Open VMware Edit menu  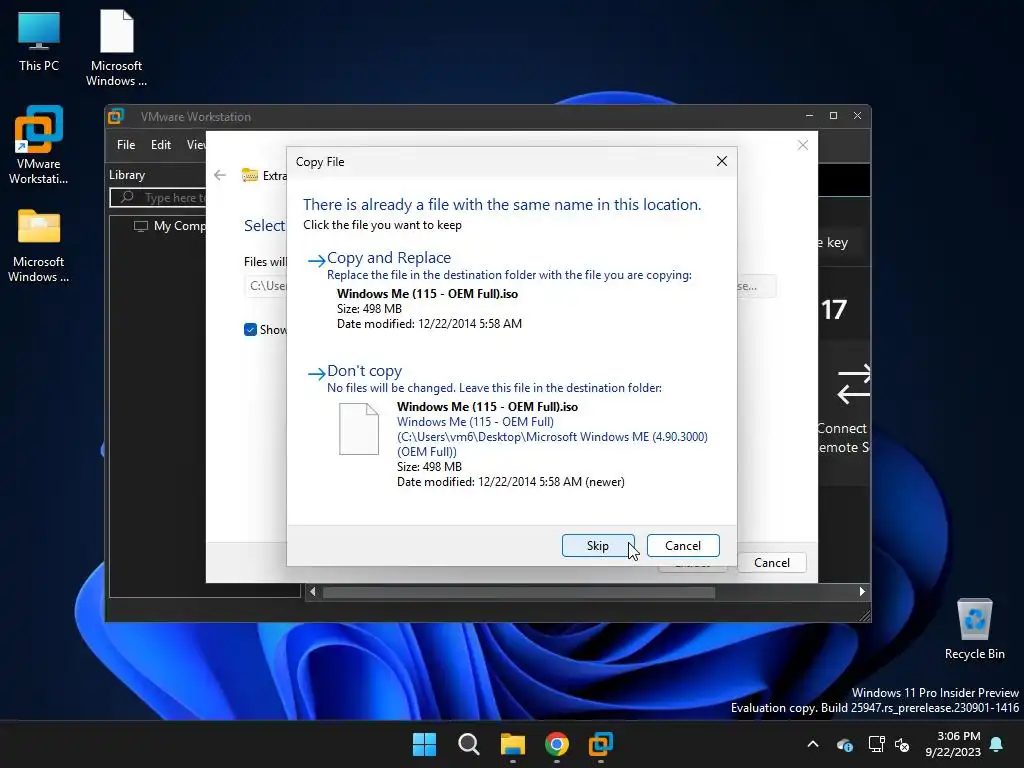(161, 145)
